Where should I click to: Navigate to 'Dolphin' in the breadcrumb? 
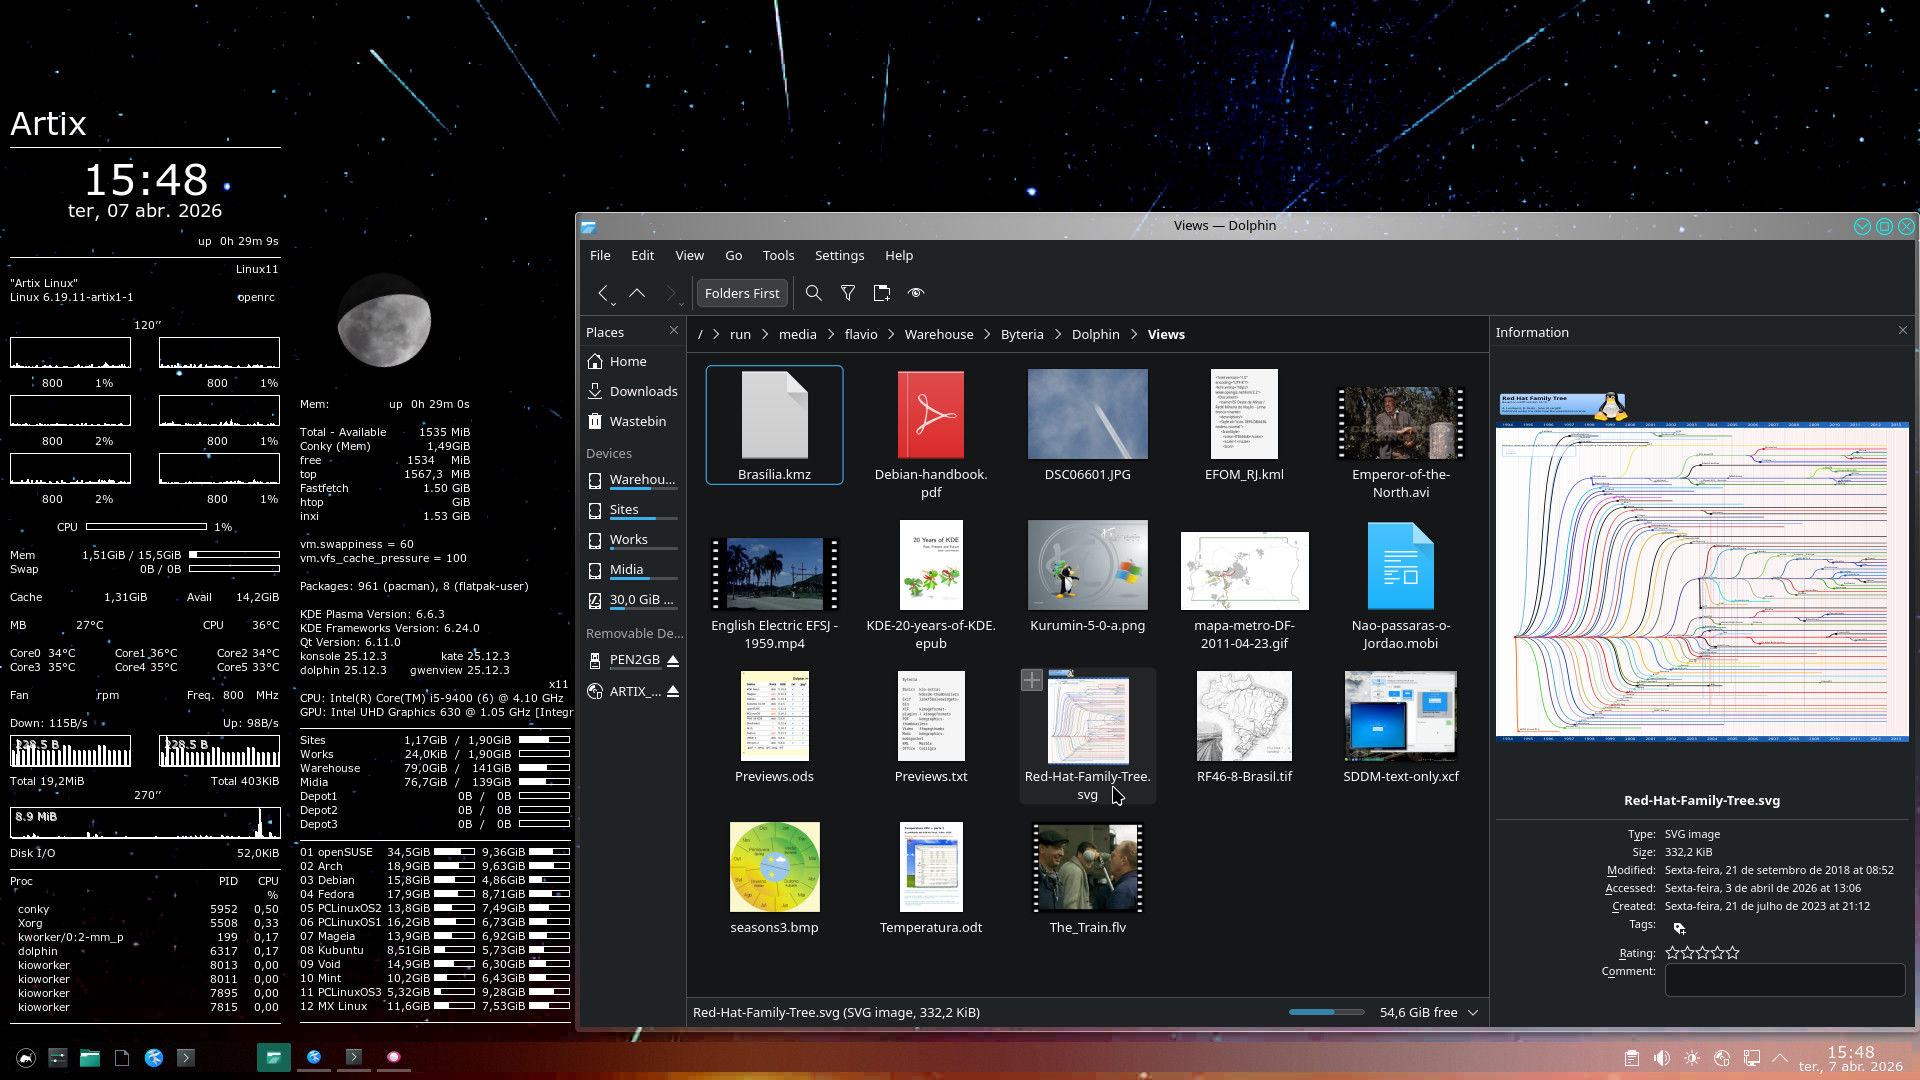(x=1096, y=334)
